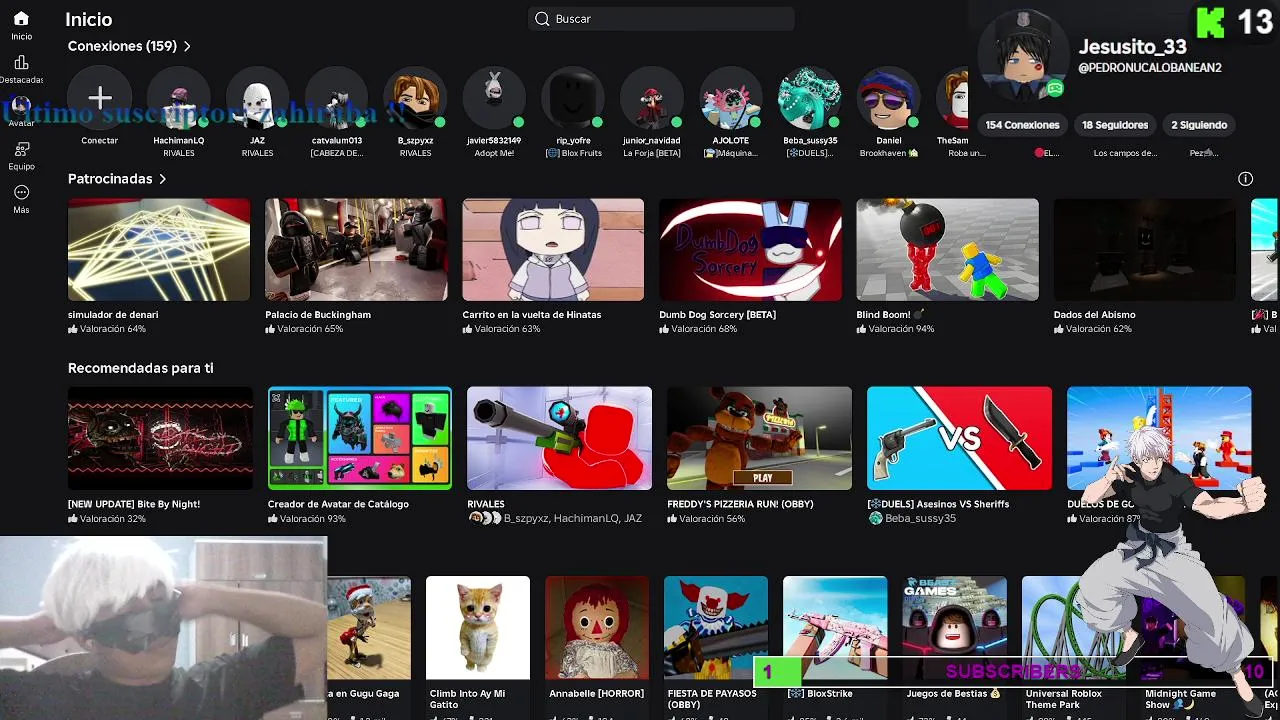Click the Universal Roblox Theme Park title

(x=1063, y=698)
